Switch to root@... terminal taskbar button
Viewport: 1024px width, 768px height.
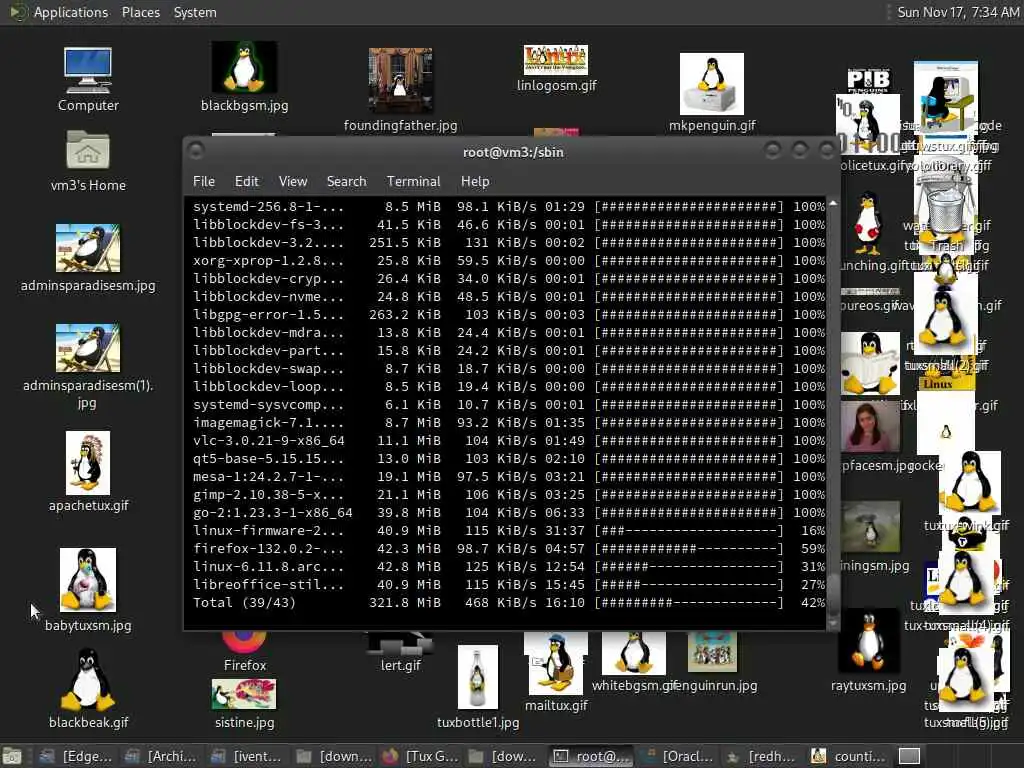[592, 756]
